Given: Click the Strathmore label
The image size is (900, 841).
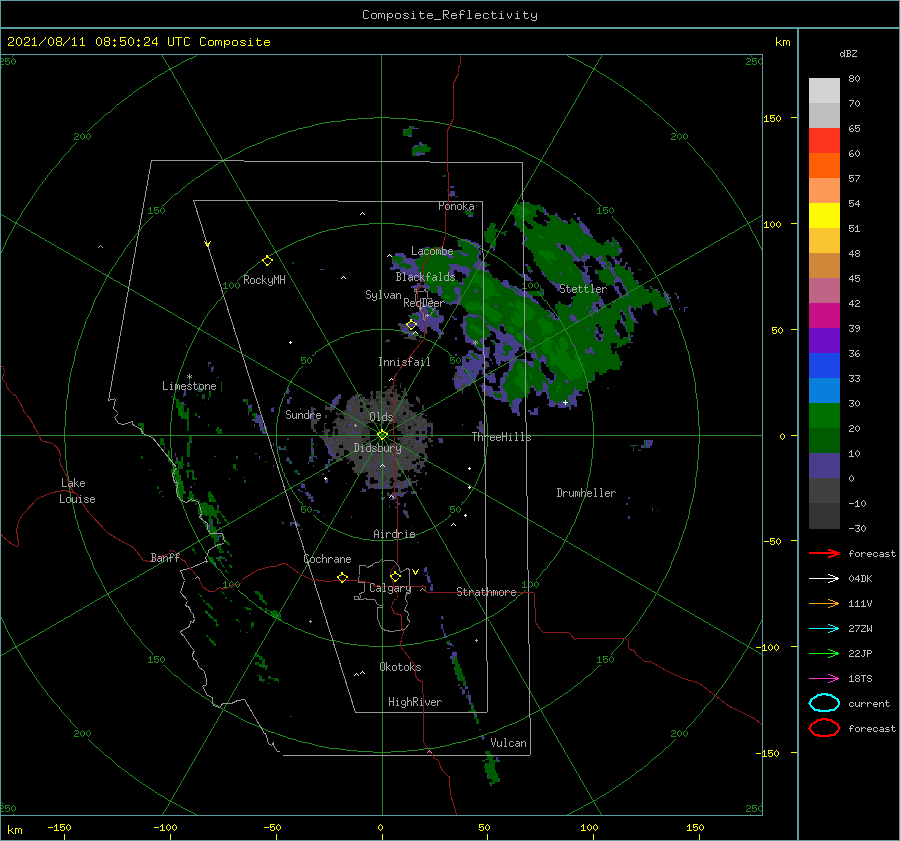Looking at the screenshot, I should pos(486,592).
